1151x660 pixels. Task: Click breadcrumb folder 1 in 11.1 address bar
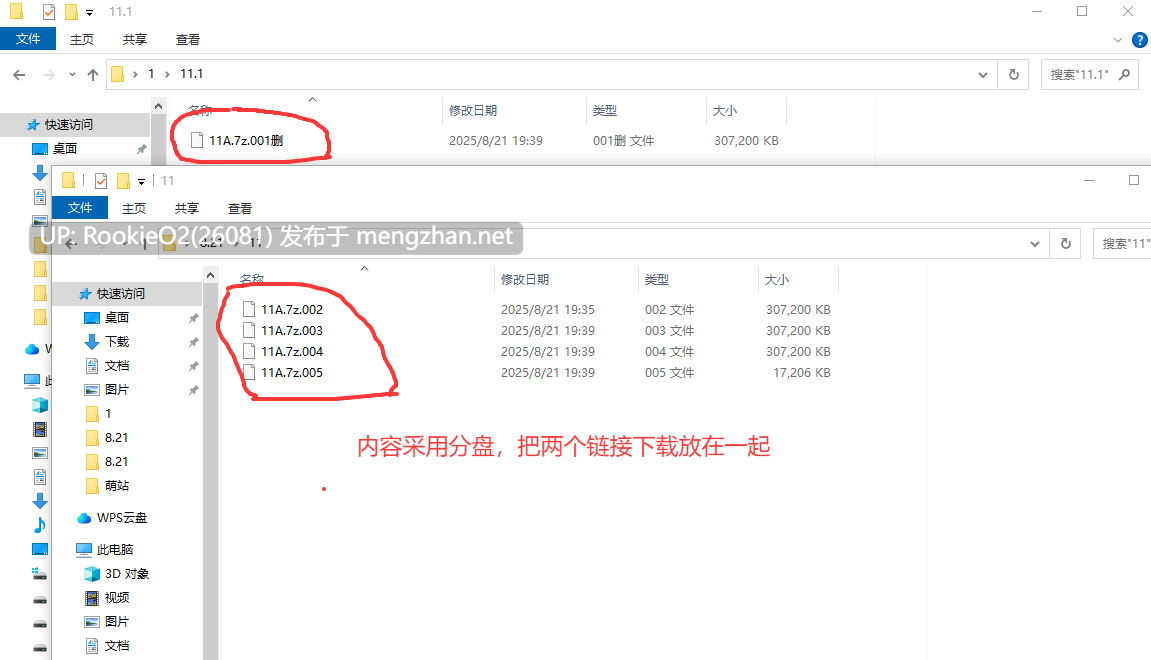pyautogui.click(x=151, y=74)
